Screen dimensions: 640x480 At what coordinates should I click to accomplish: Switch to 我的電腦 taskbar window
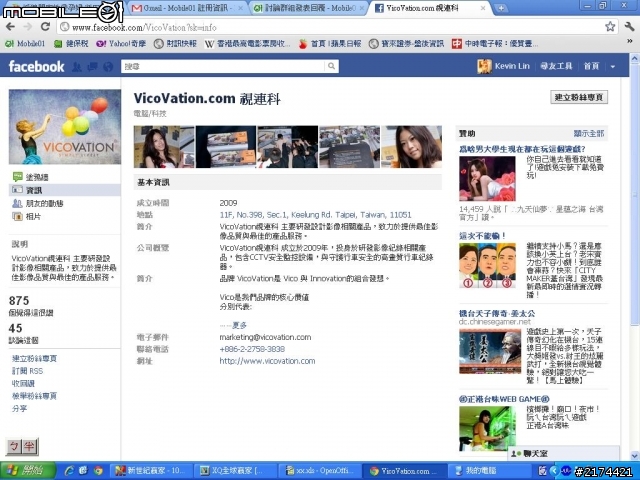click(x=488, y=471)
